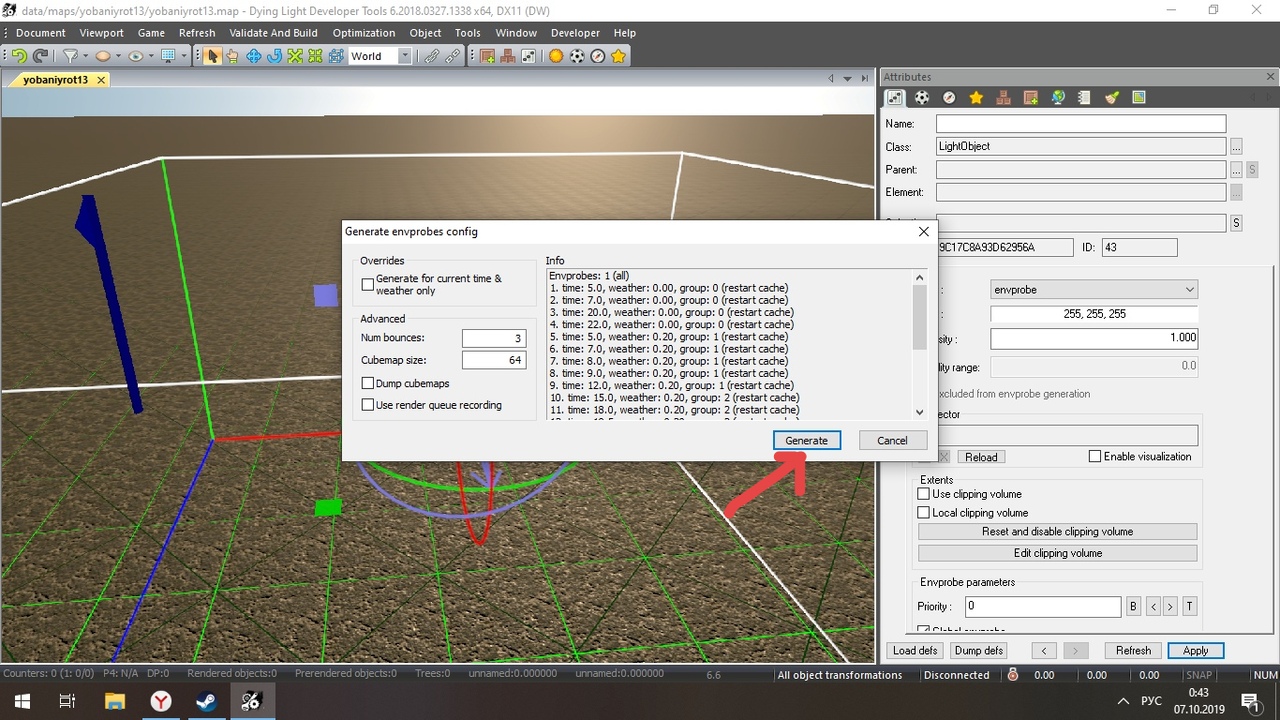Open the paint brush tab in Attributes panel

[x=1111, y=97]
